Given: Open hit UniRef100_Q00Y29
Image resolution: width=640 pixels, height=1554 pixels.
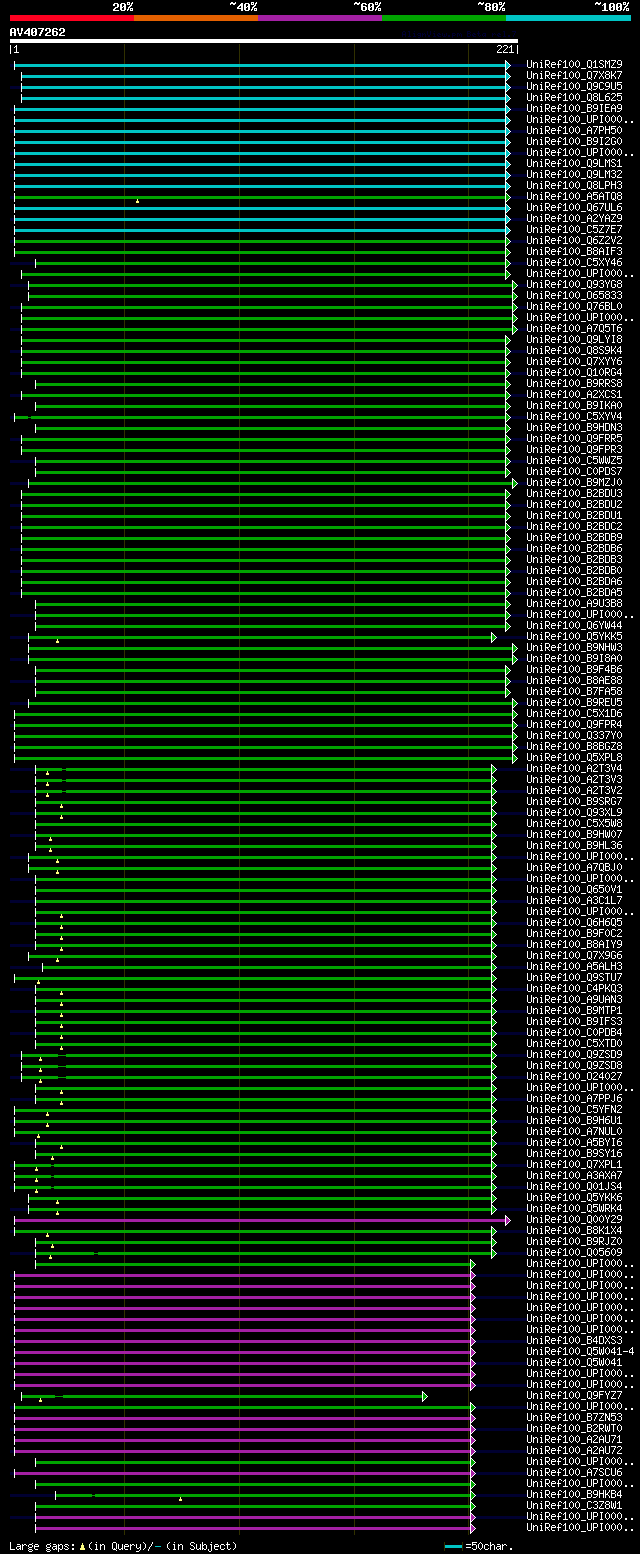Looking at the screenshot, I should 575,1220.
